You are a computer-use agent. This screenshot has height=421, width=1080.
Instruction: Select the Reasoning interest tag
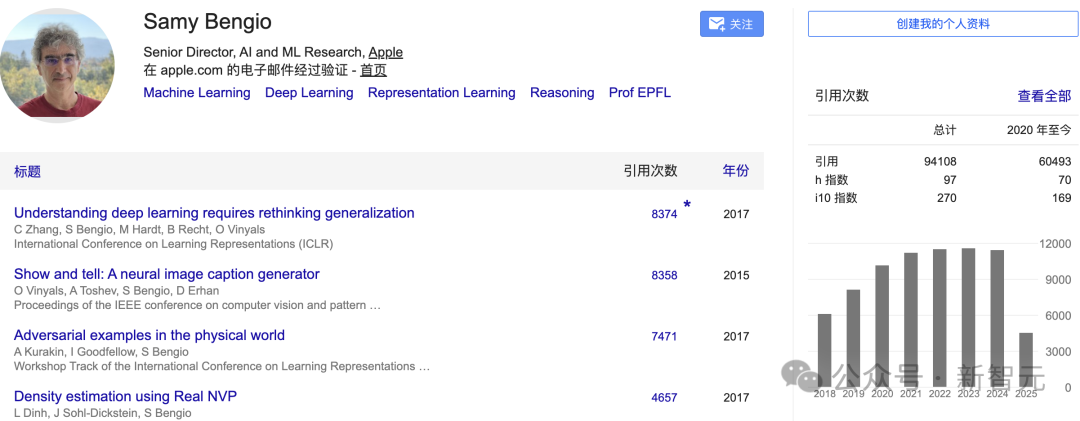pos(562,92)
